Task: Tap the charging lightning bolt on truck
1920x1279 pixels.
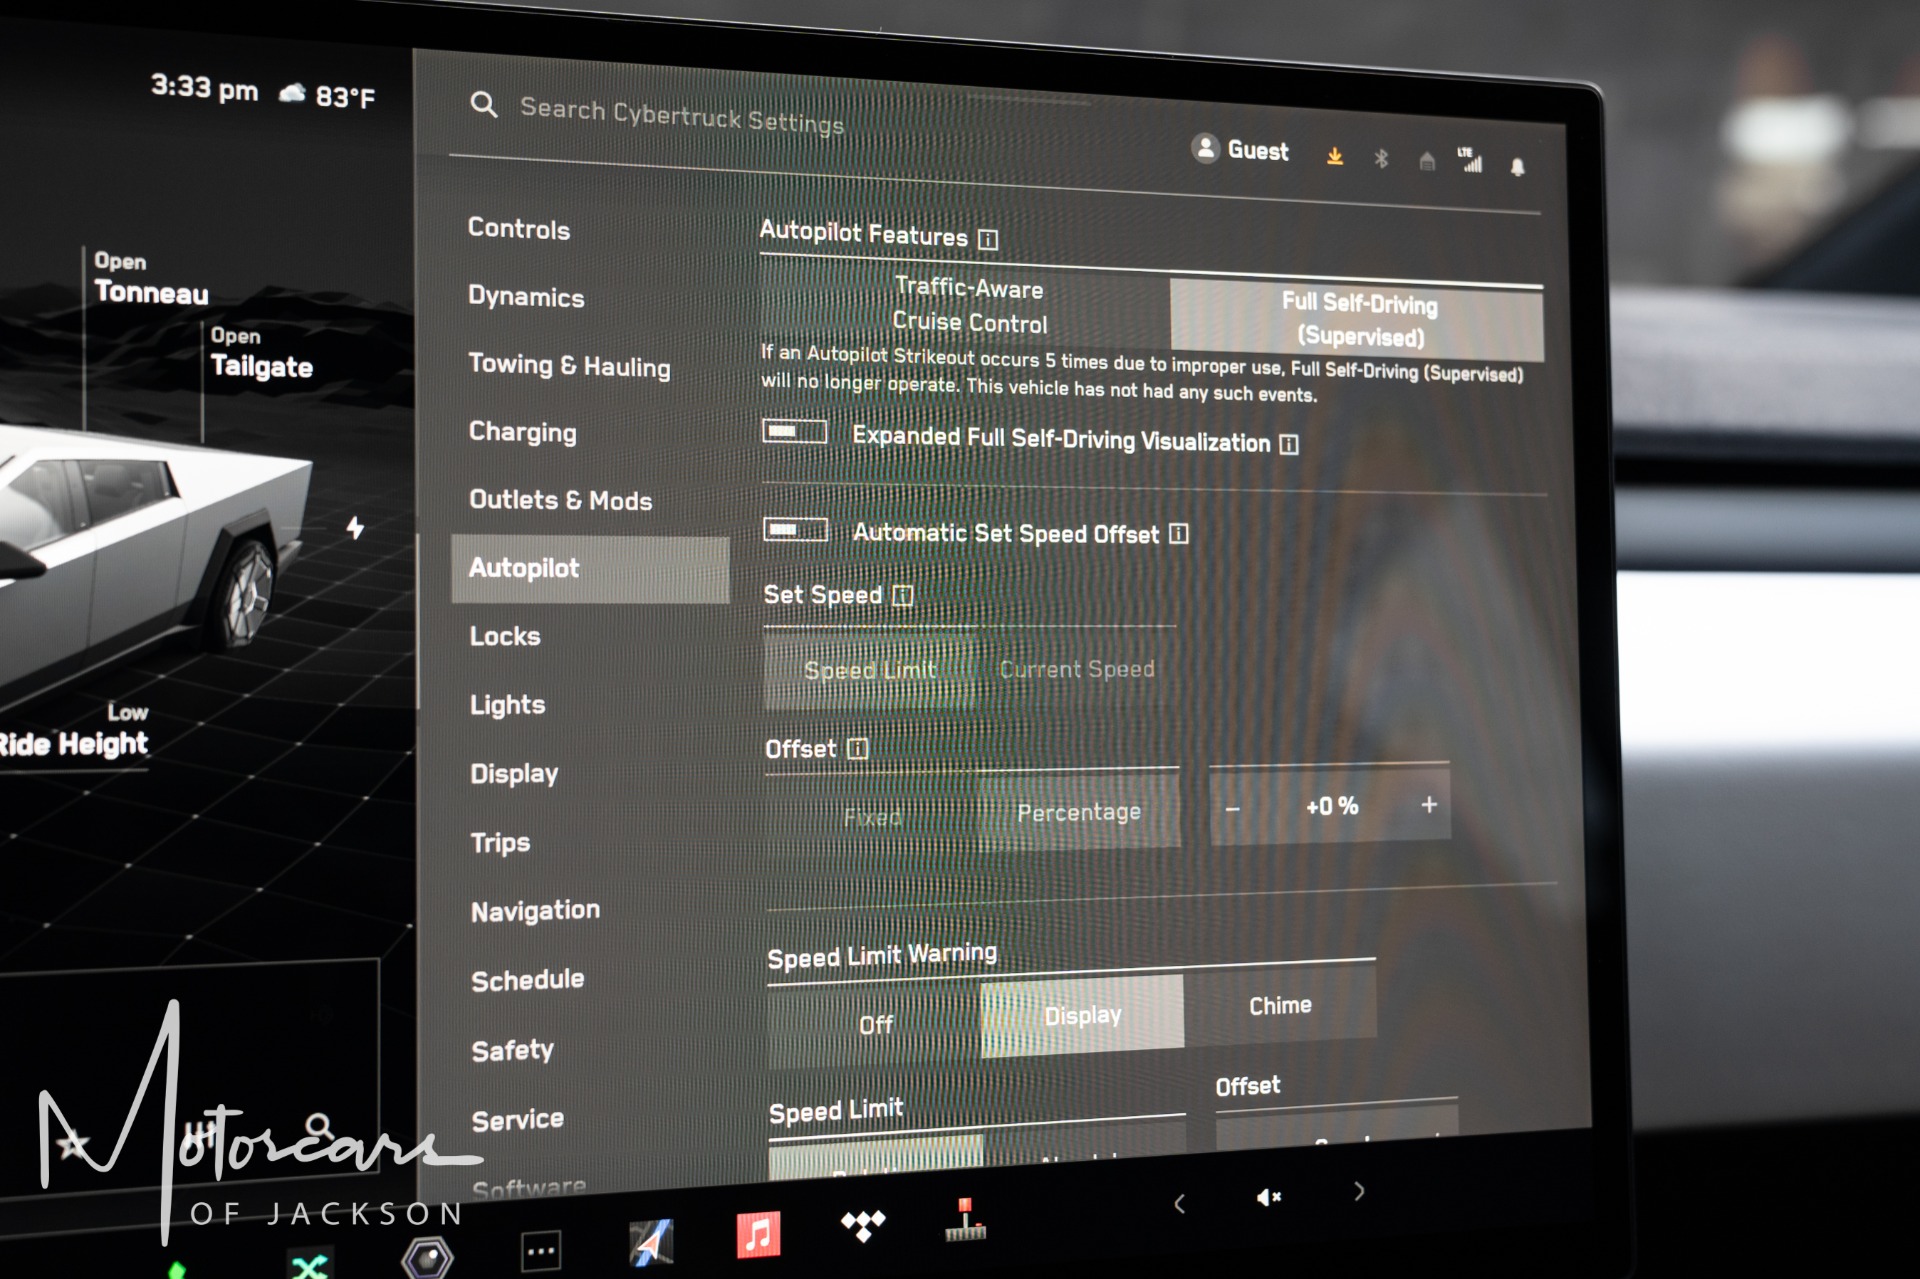Action: pos(355,527)
